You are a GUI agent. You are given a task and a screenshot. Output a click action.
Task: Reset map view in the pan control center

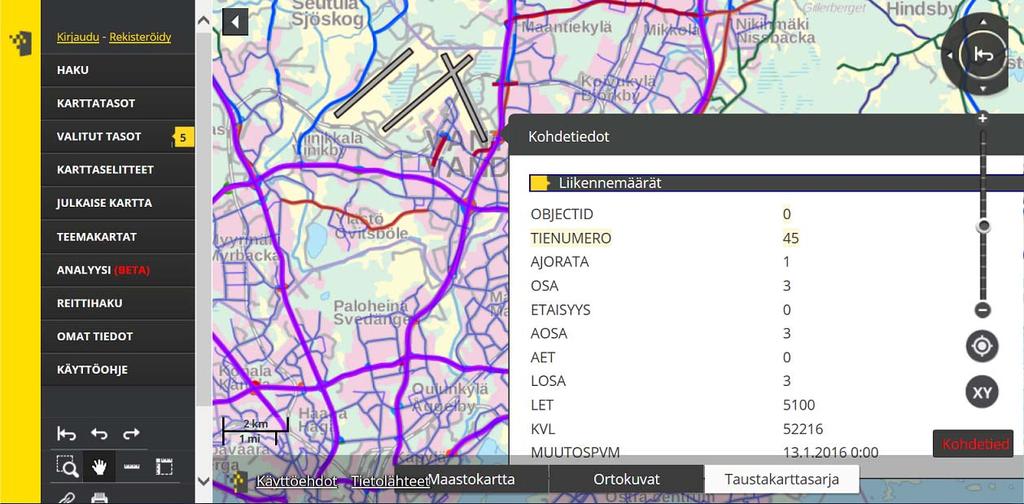(983, 55)
